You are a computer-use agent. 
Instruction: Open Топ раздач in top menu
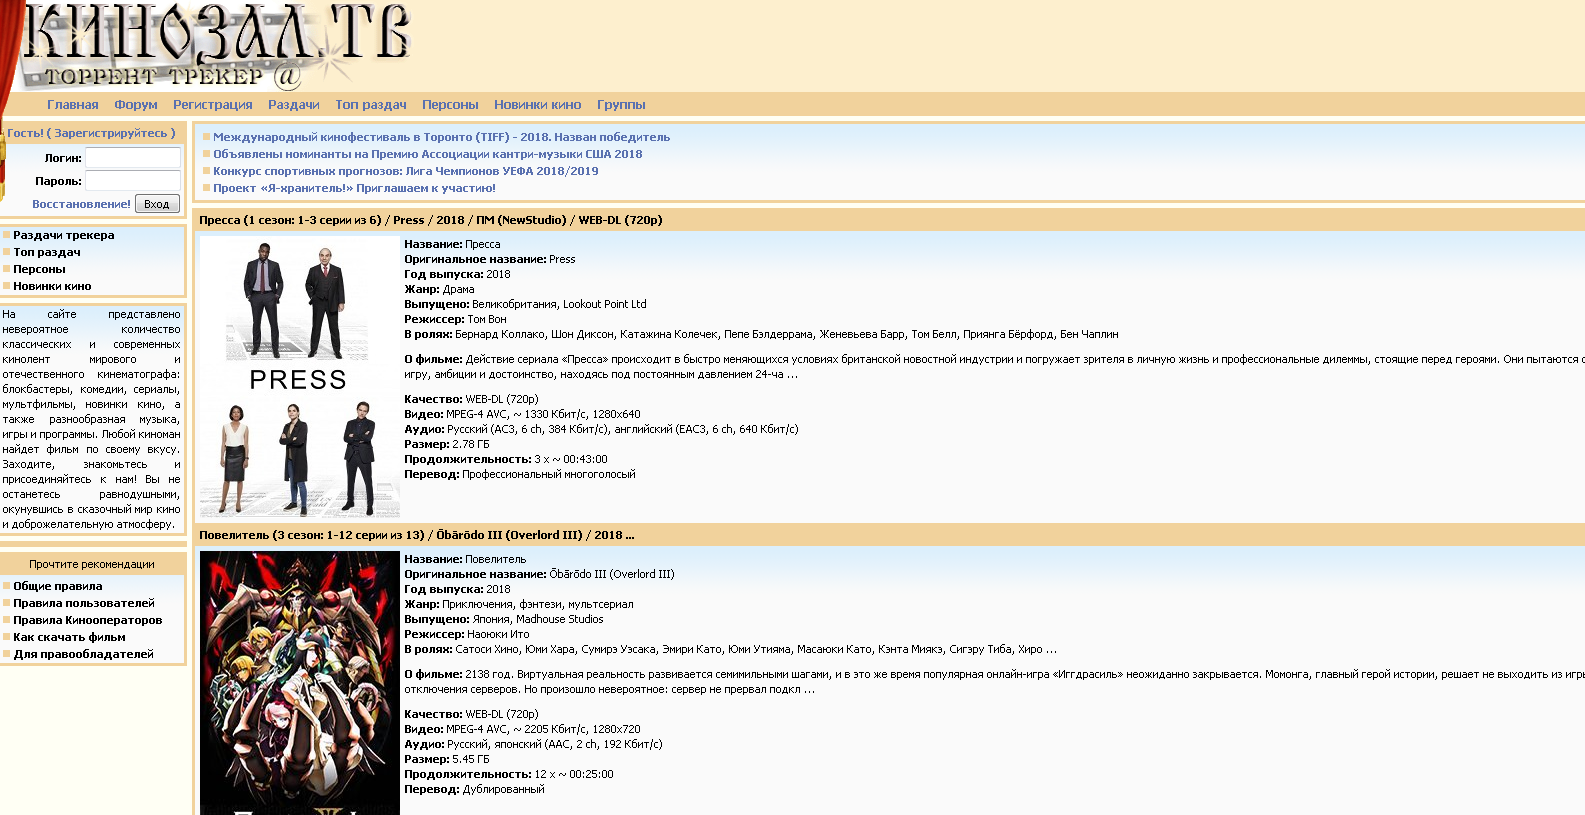point(371,105)
